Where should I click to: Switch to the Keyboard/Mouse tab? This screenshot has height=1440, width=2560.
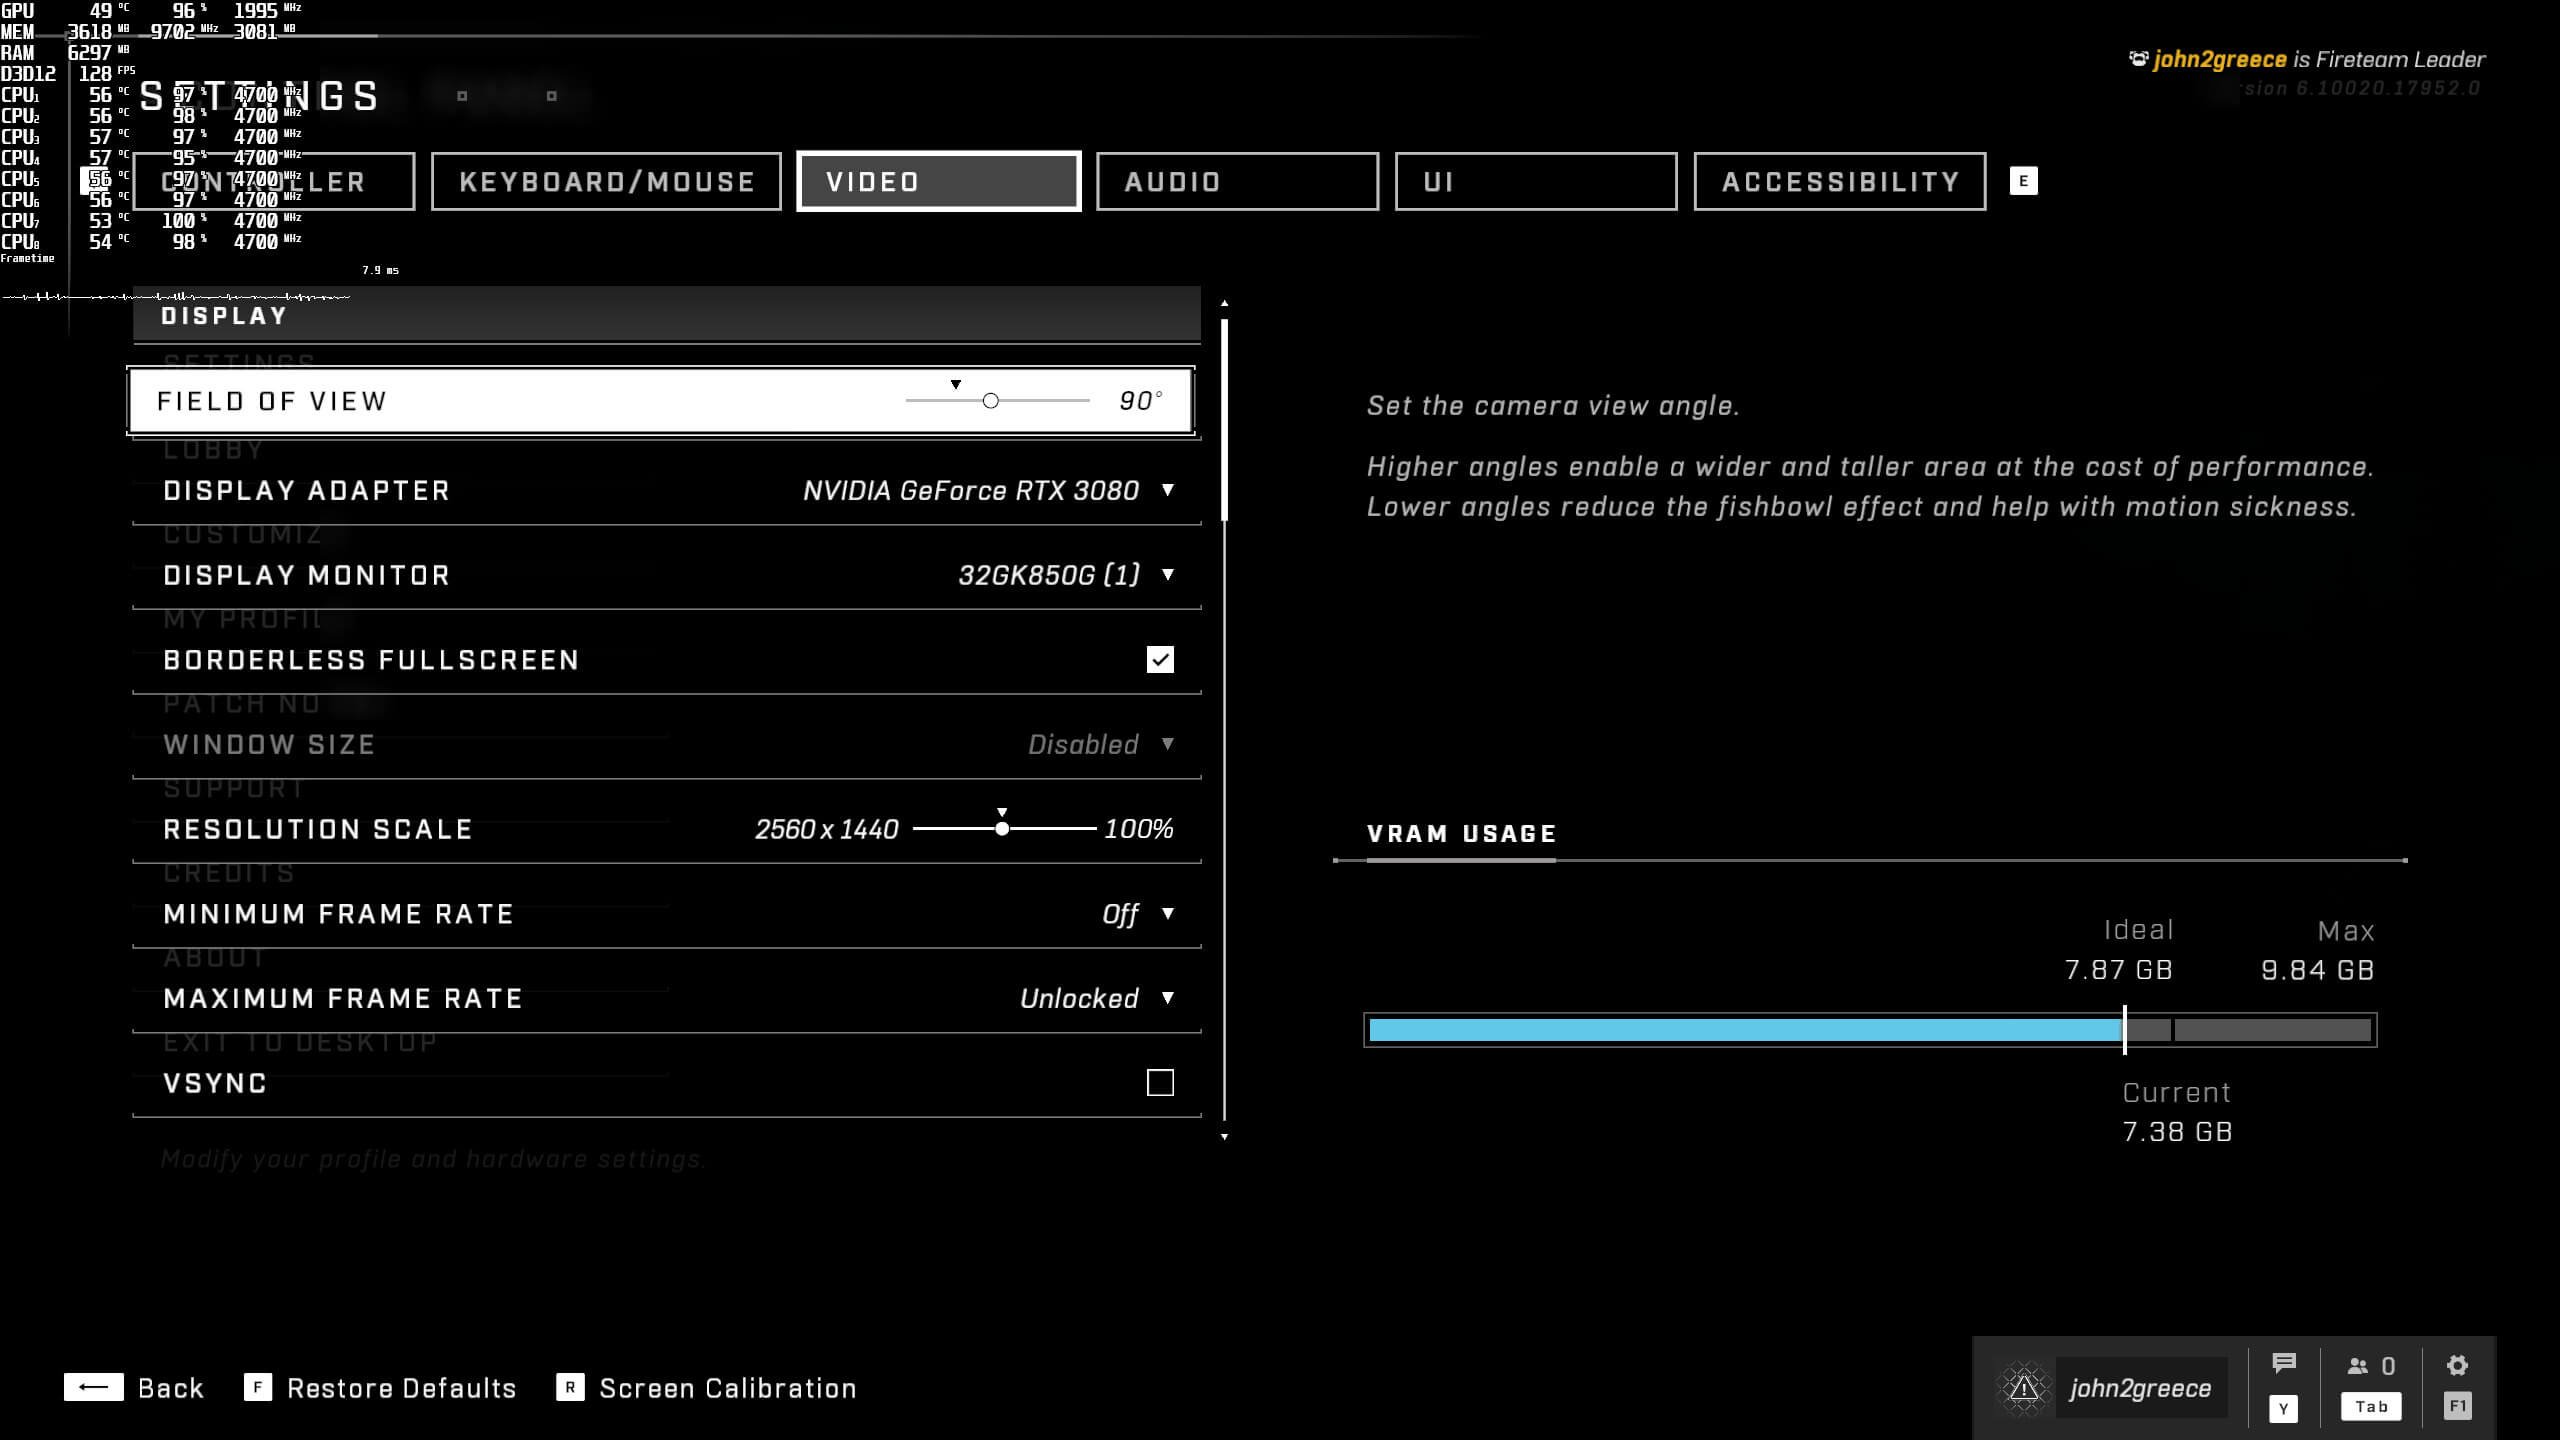606,182
